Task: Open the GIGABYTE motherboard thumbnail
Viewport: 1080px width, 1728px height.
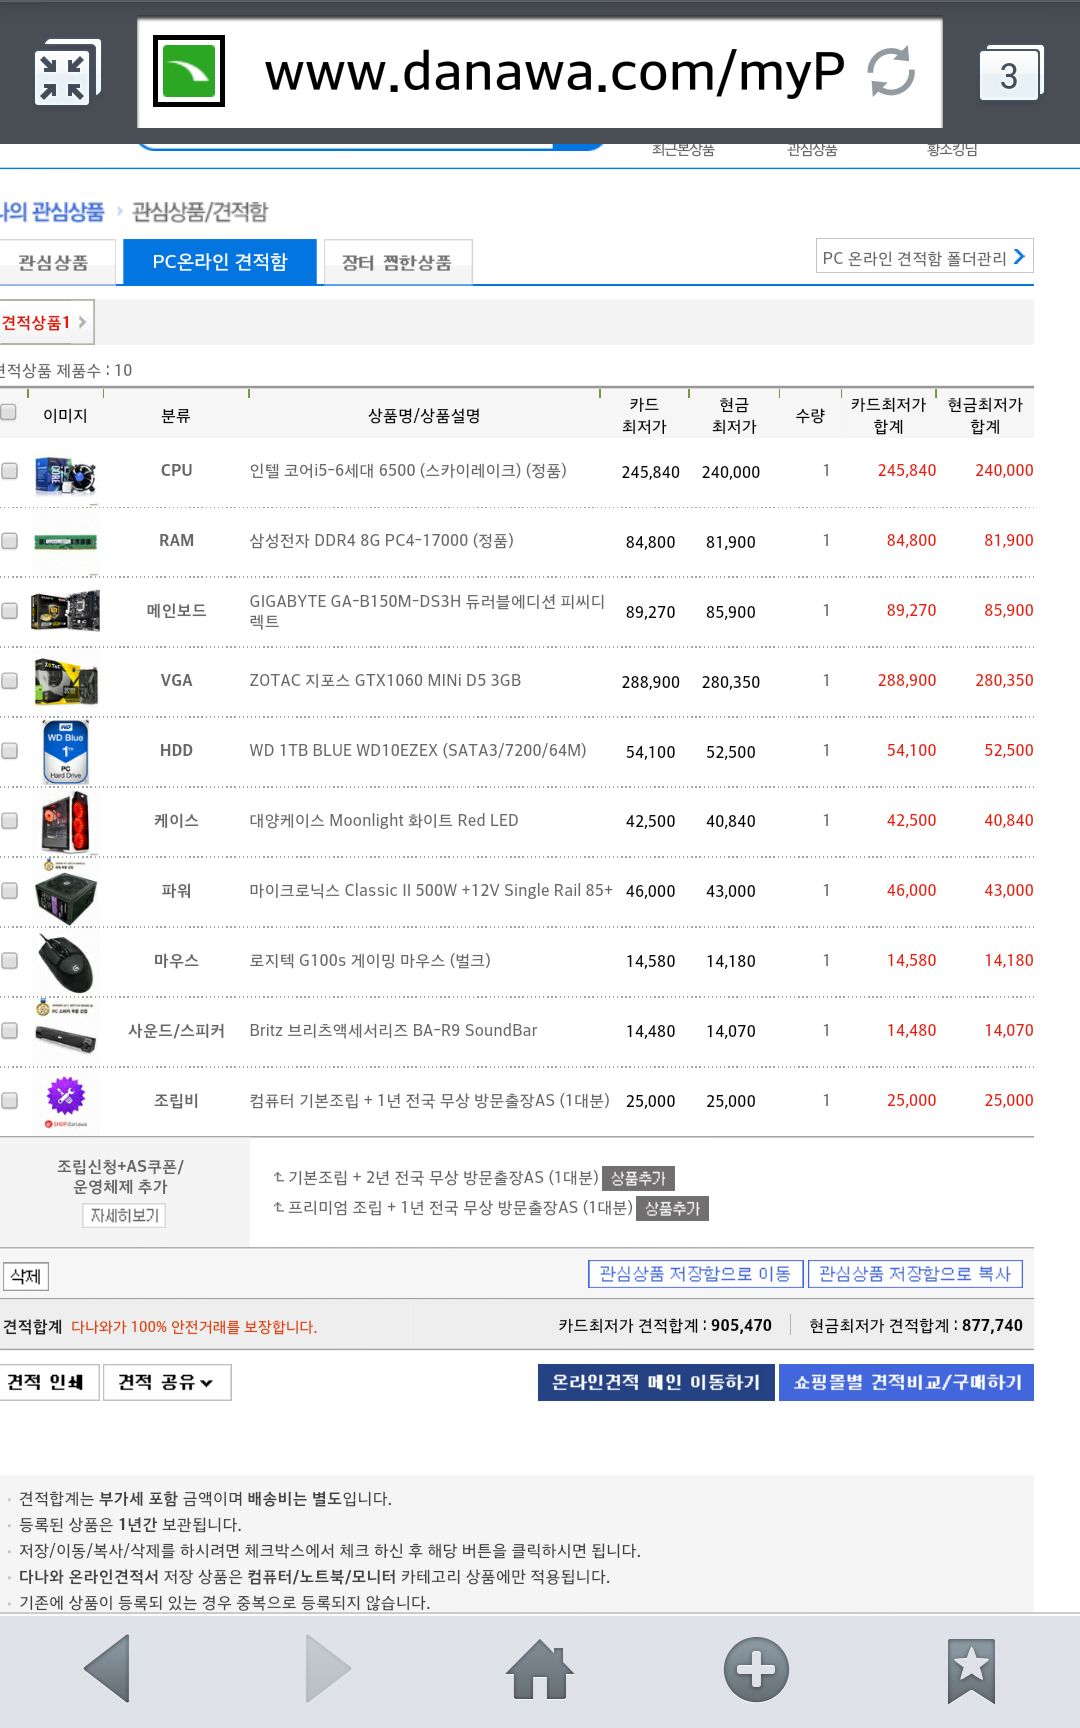Action: (65, 611)
